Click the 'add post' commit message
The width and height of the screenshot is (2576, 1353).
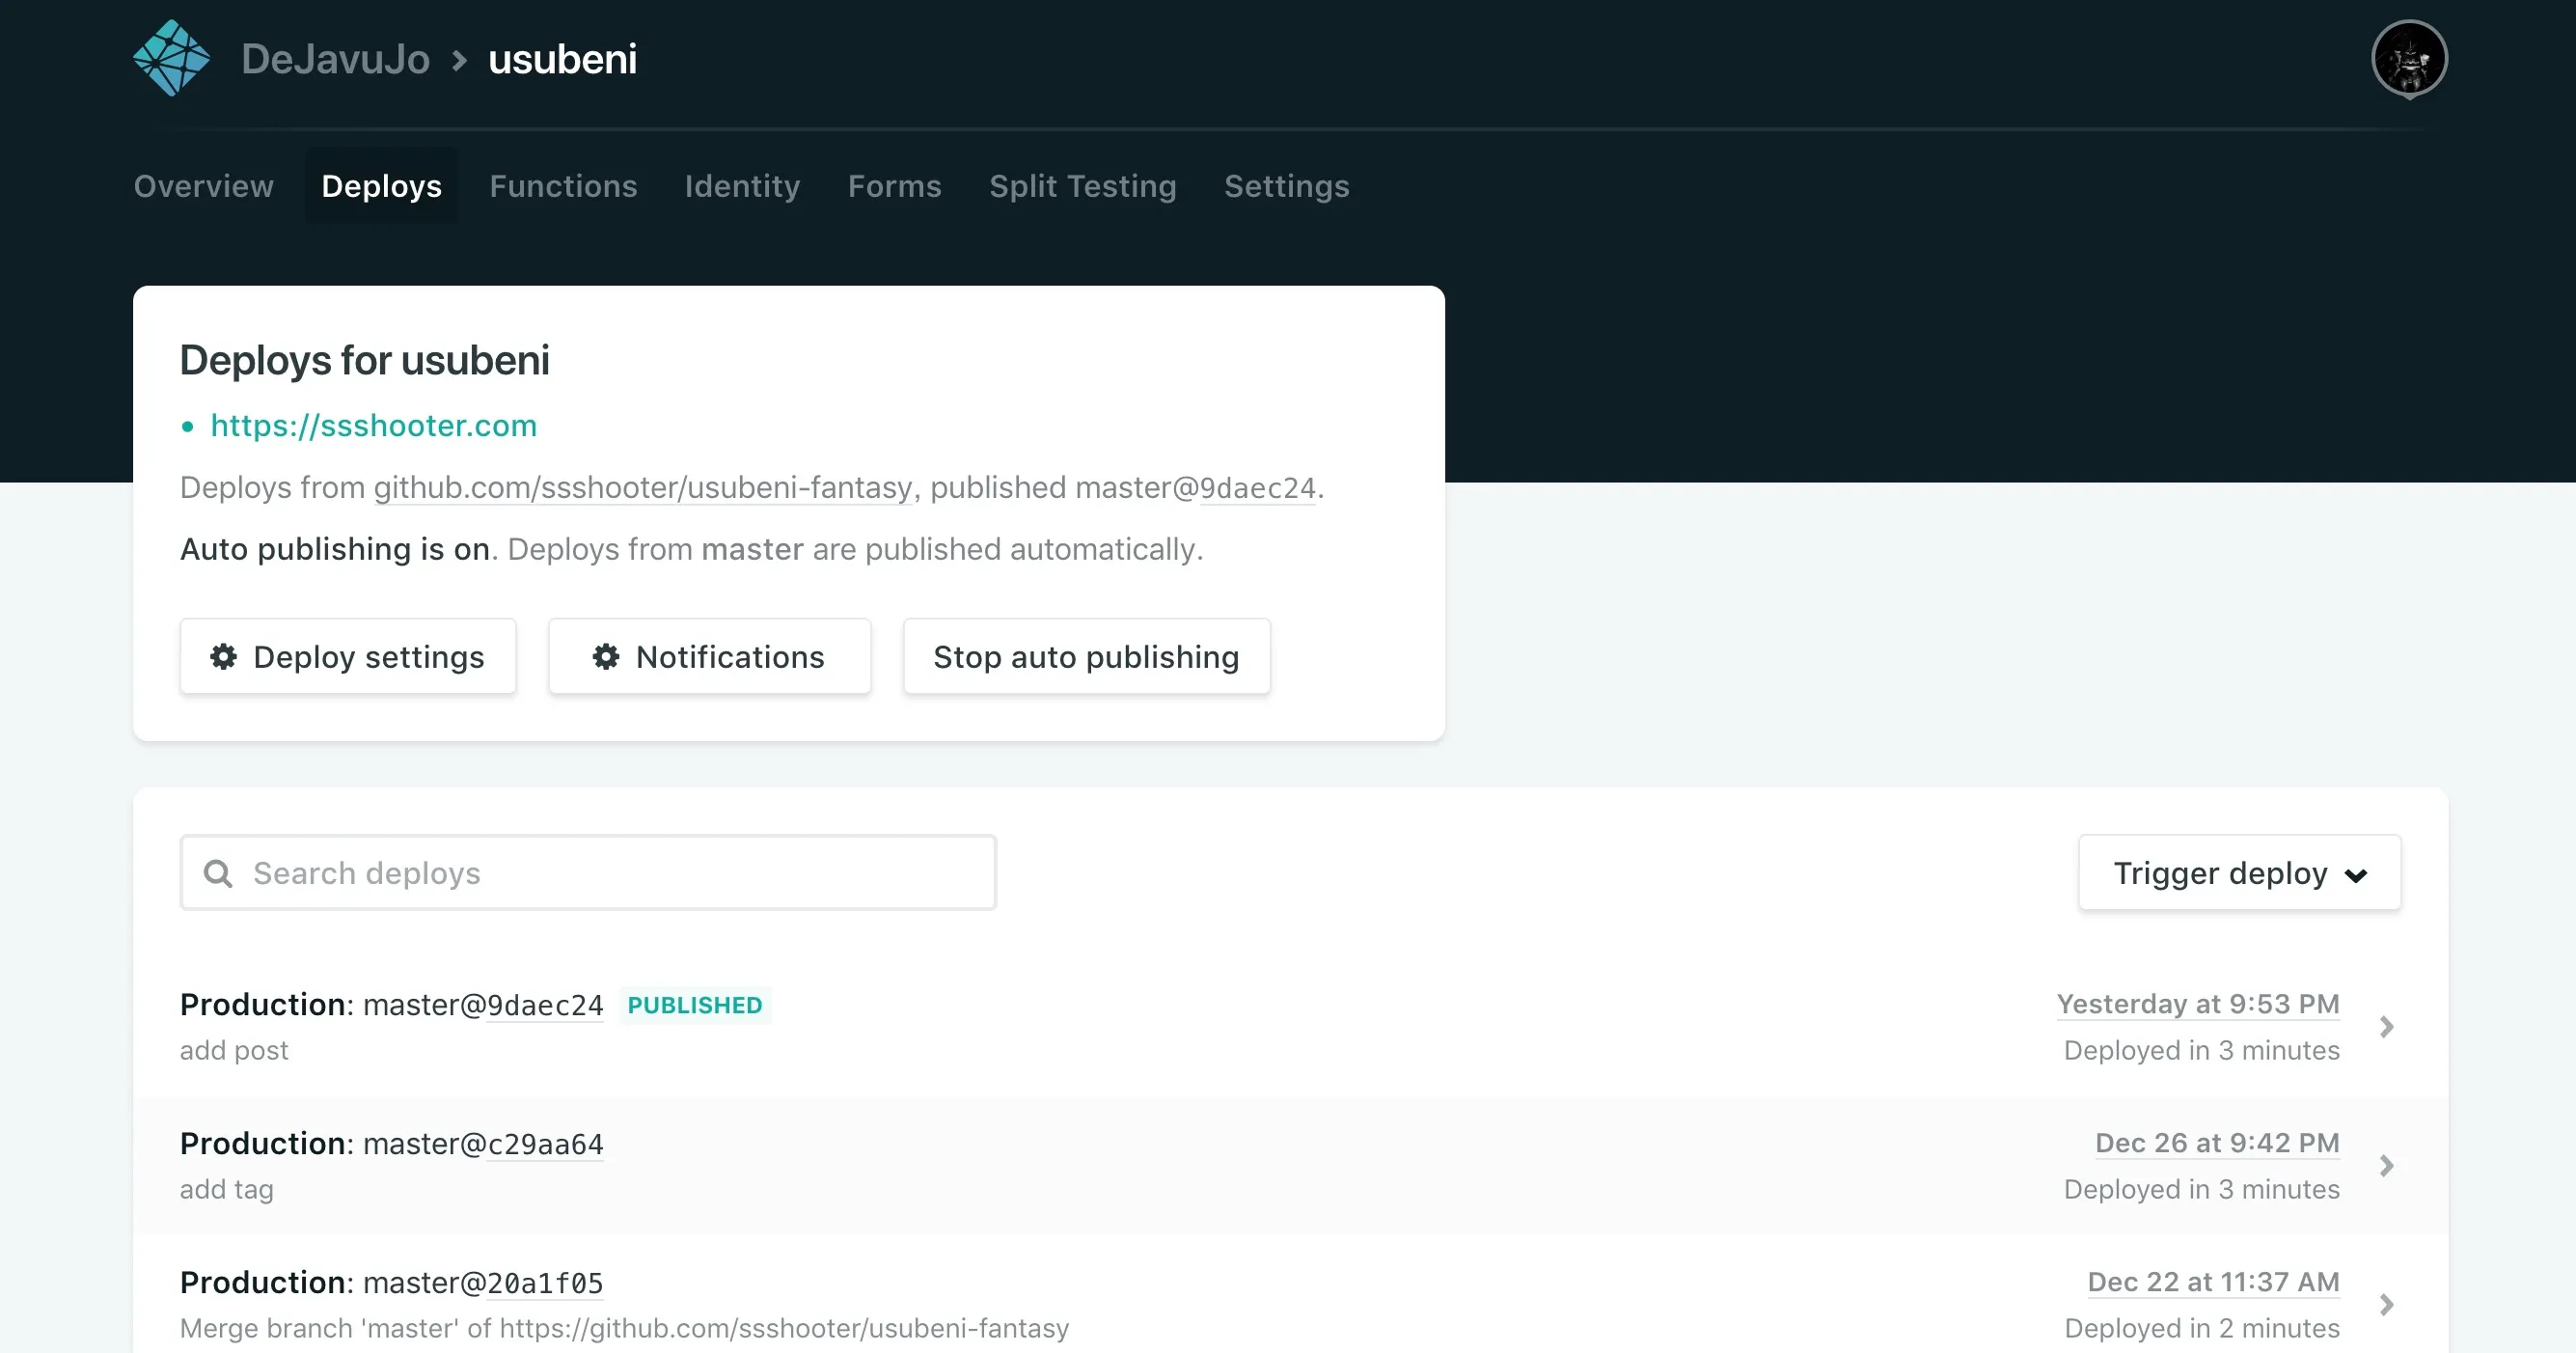point(234,1050)
